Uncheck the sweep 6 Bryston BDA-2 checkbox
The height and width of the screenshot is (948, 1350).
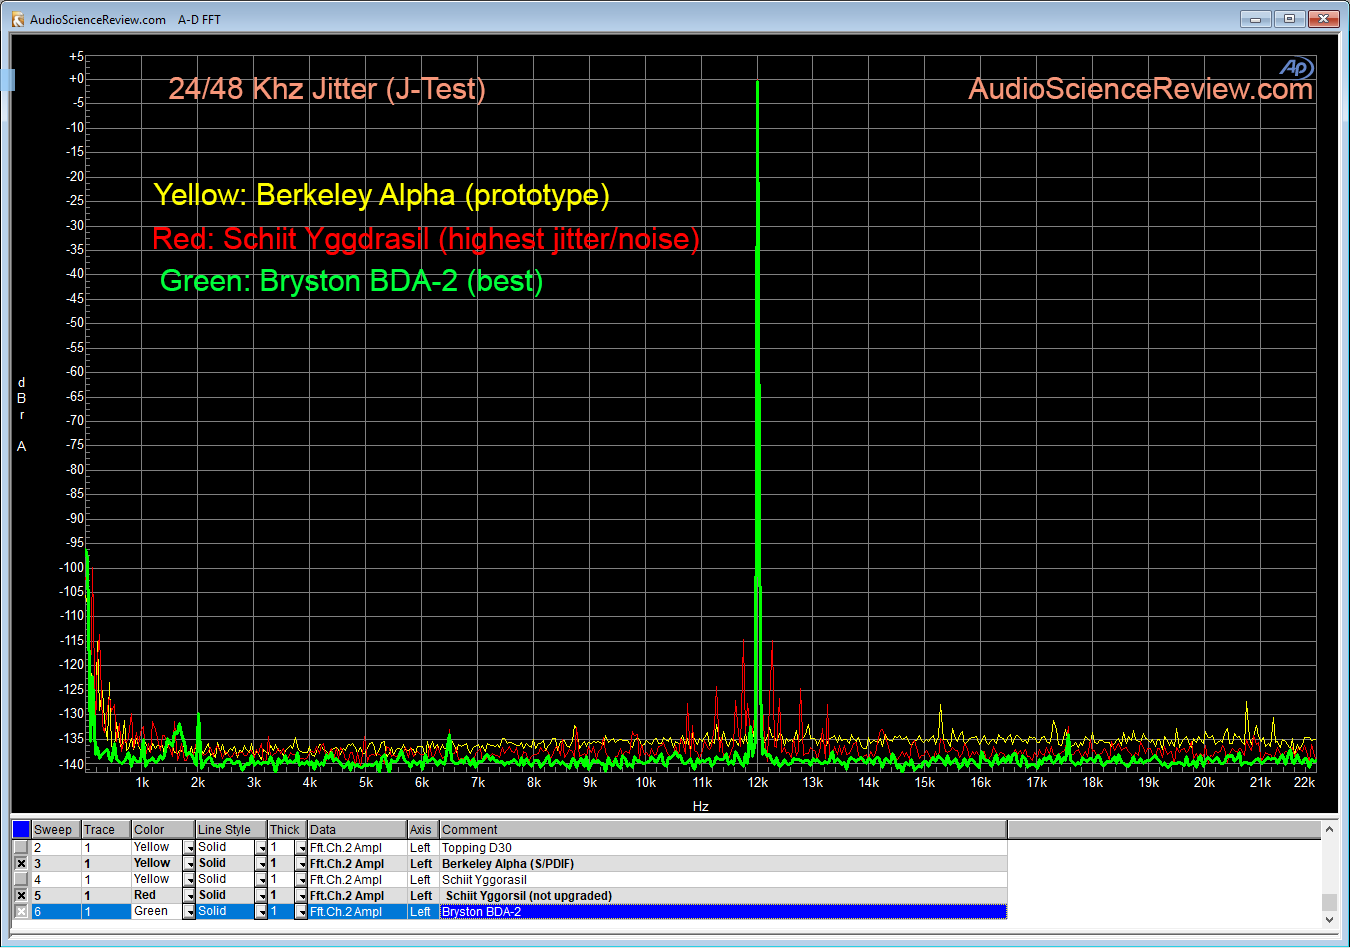point(21,911)
